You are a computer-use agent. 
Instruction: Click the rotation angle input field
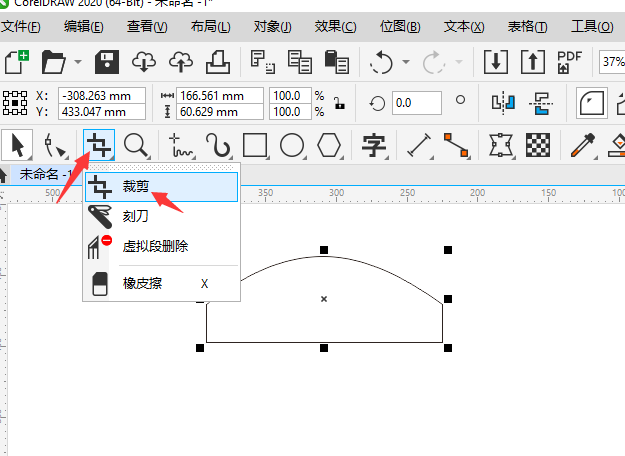pyautogui.click(x=416, y=102)
